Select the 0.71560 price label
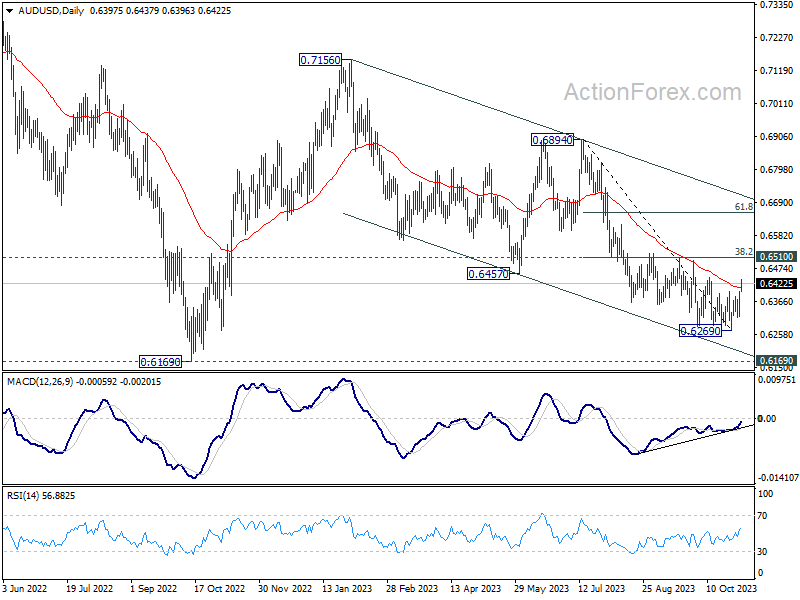This screenshot has width=800, height=600. coord(320,60)
